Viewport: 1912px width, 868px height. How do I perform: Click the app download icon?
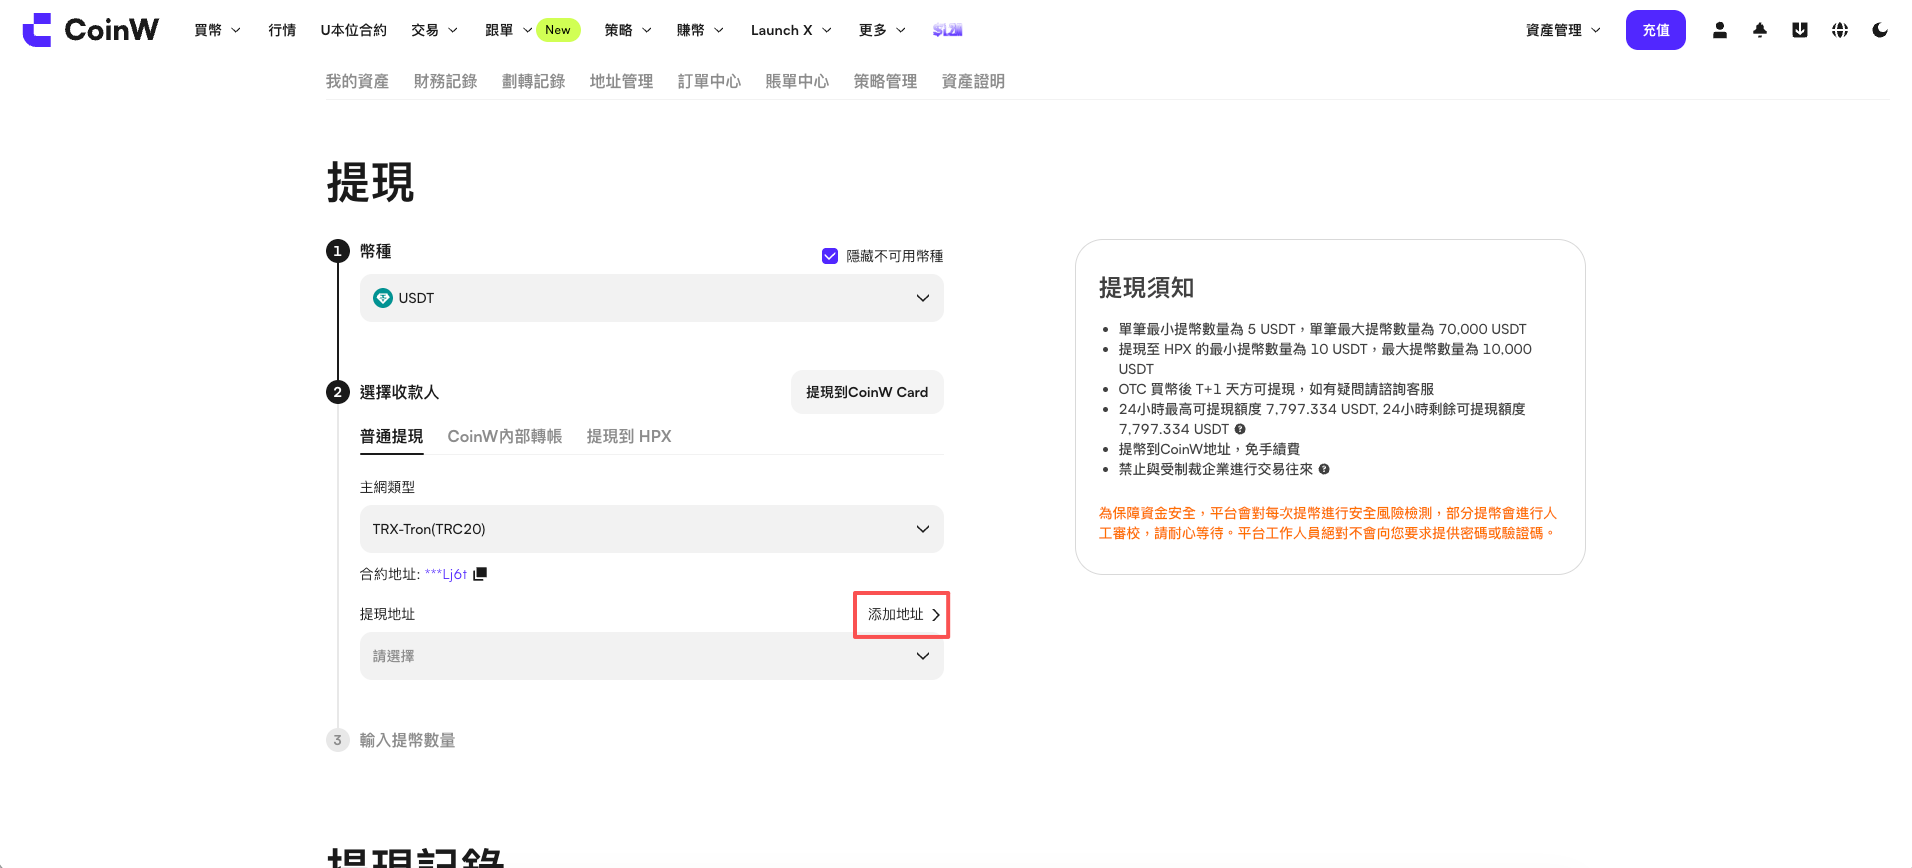point(1800,30)
